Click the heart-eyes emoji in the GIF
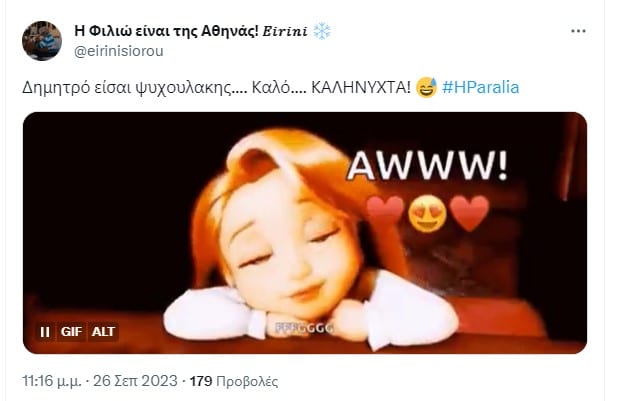This screenshot has width=625, height=401. coord(427,214)
